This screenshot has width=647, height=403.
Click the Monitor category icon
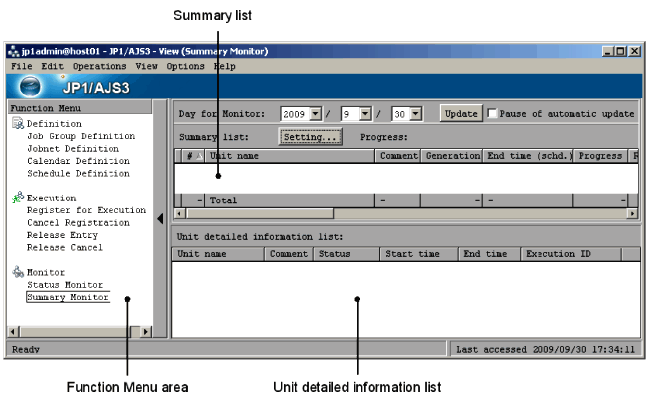pos(17,272)
